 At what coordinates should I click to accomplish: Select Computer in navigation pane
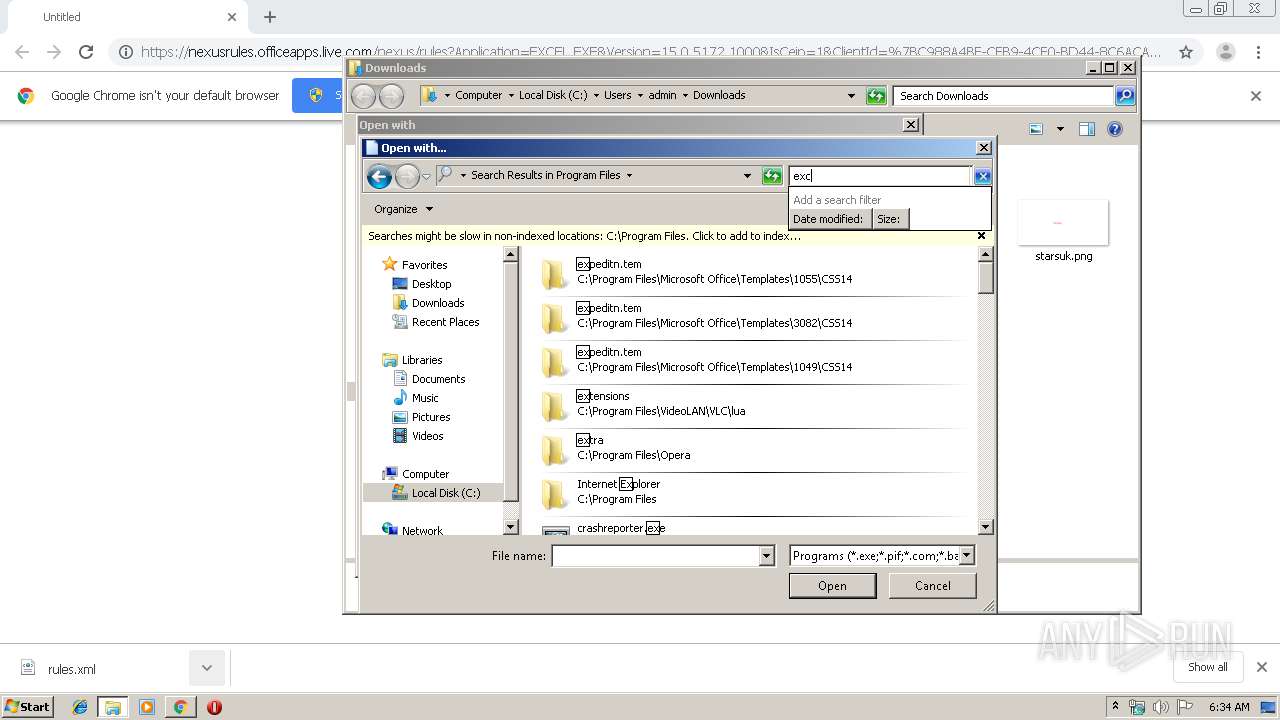coord(425,474)
